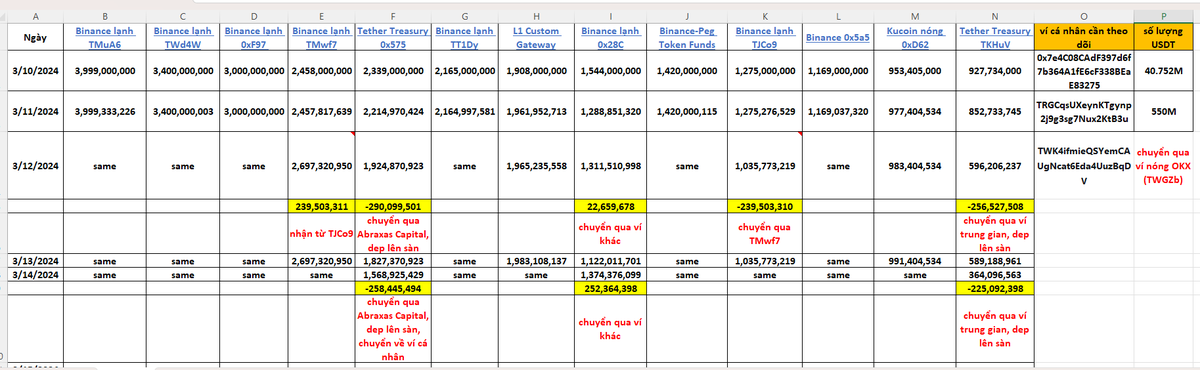
Task: Select cell with value 1,275,276,529
Action: point(764,112)
